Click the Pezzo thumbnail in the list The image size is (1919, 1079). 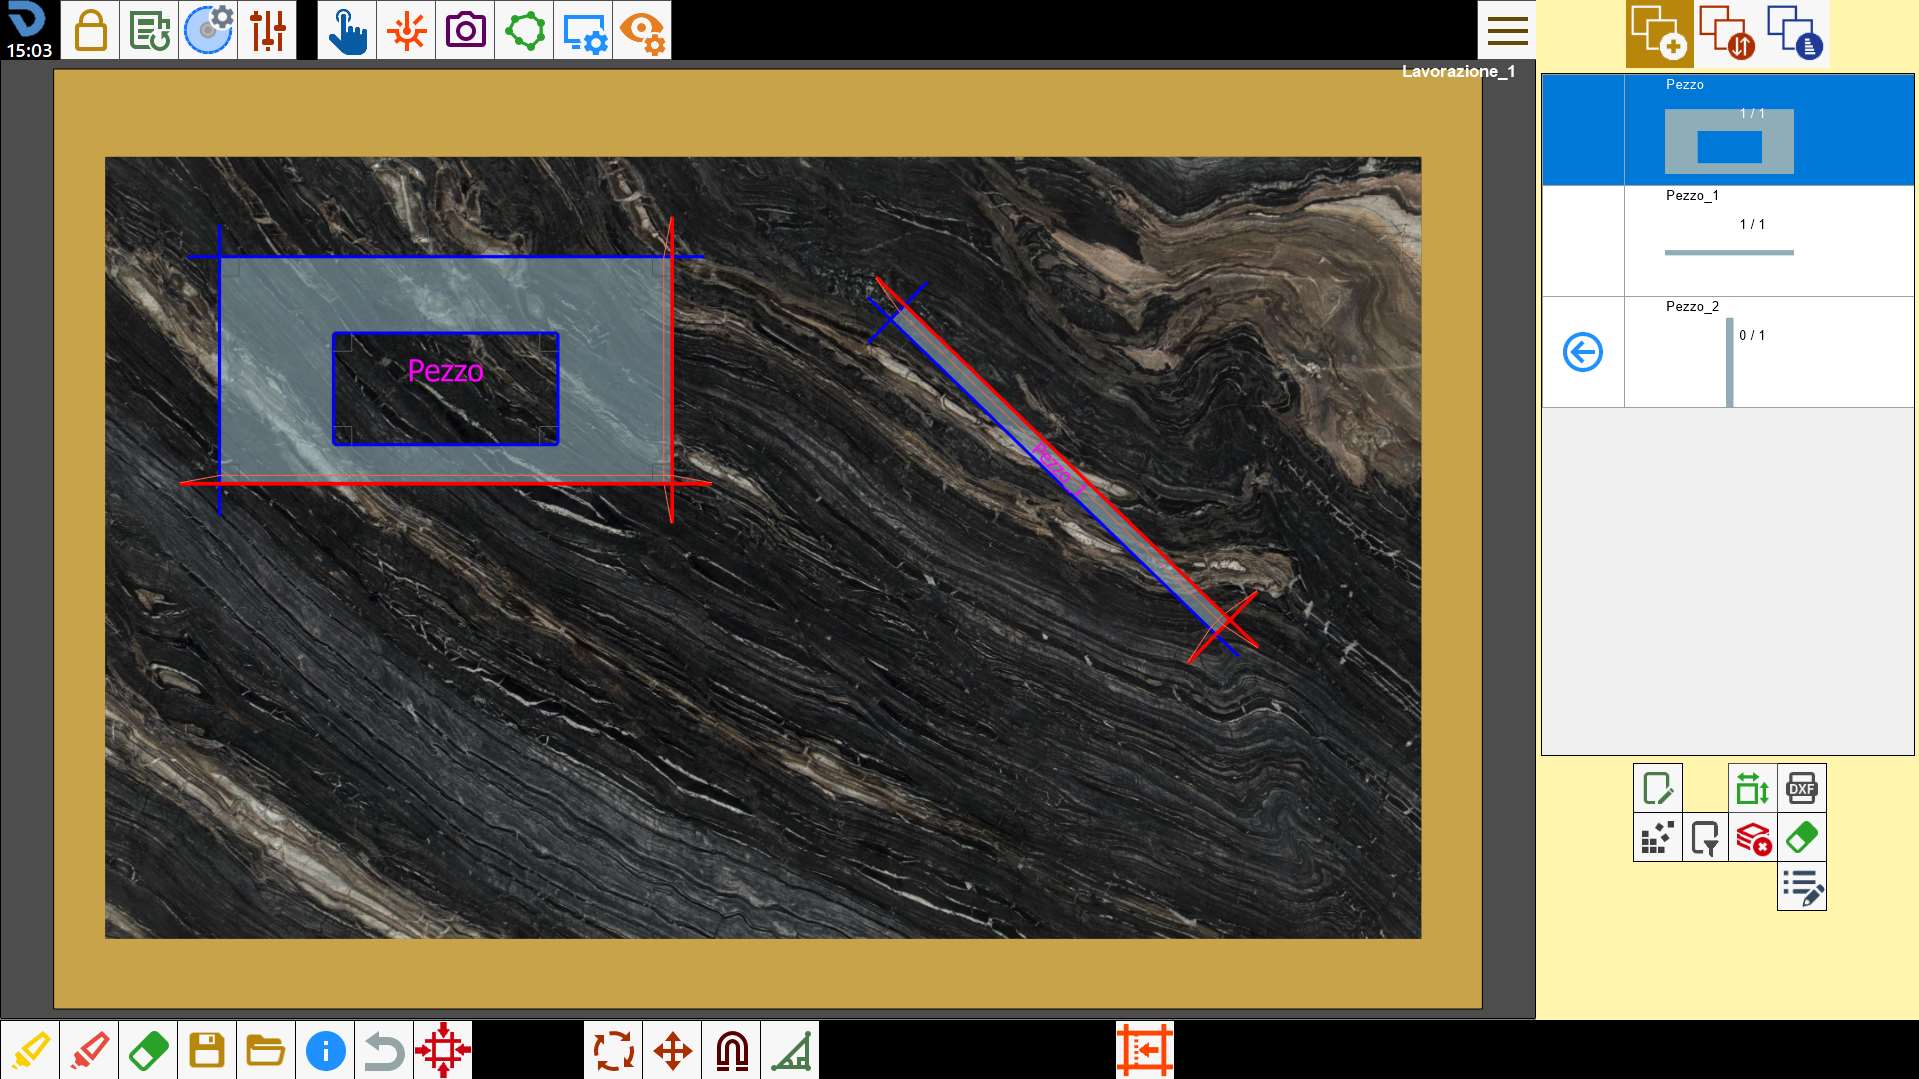click(x=1729, y=141)
